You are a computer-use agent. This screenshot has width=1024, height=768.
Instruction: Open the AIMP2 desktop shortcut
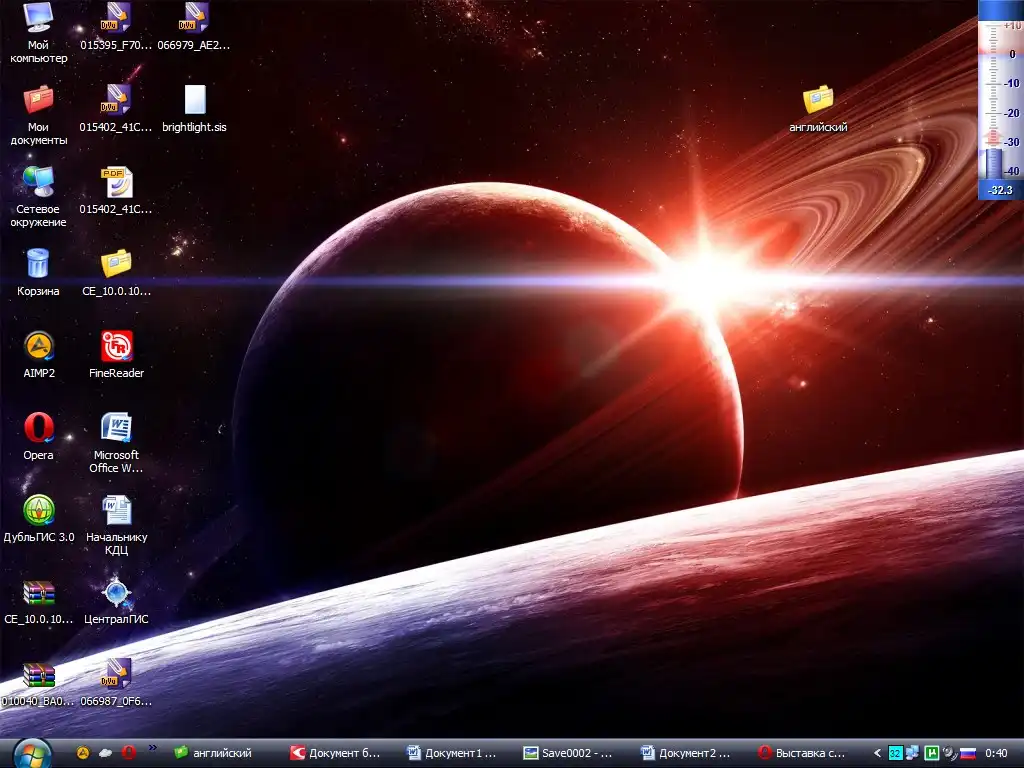pos(38,347)
